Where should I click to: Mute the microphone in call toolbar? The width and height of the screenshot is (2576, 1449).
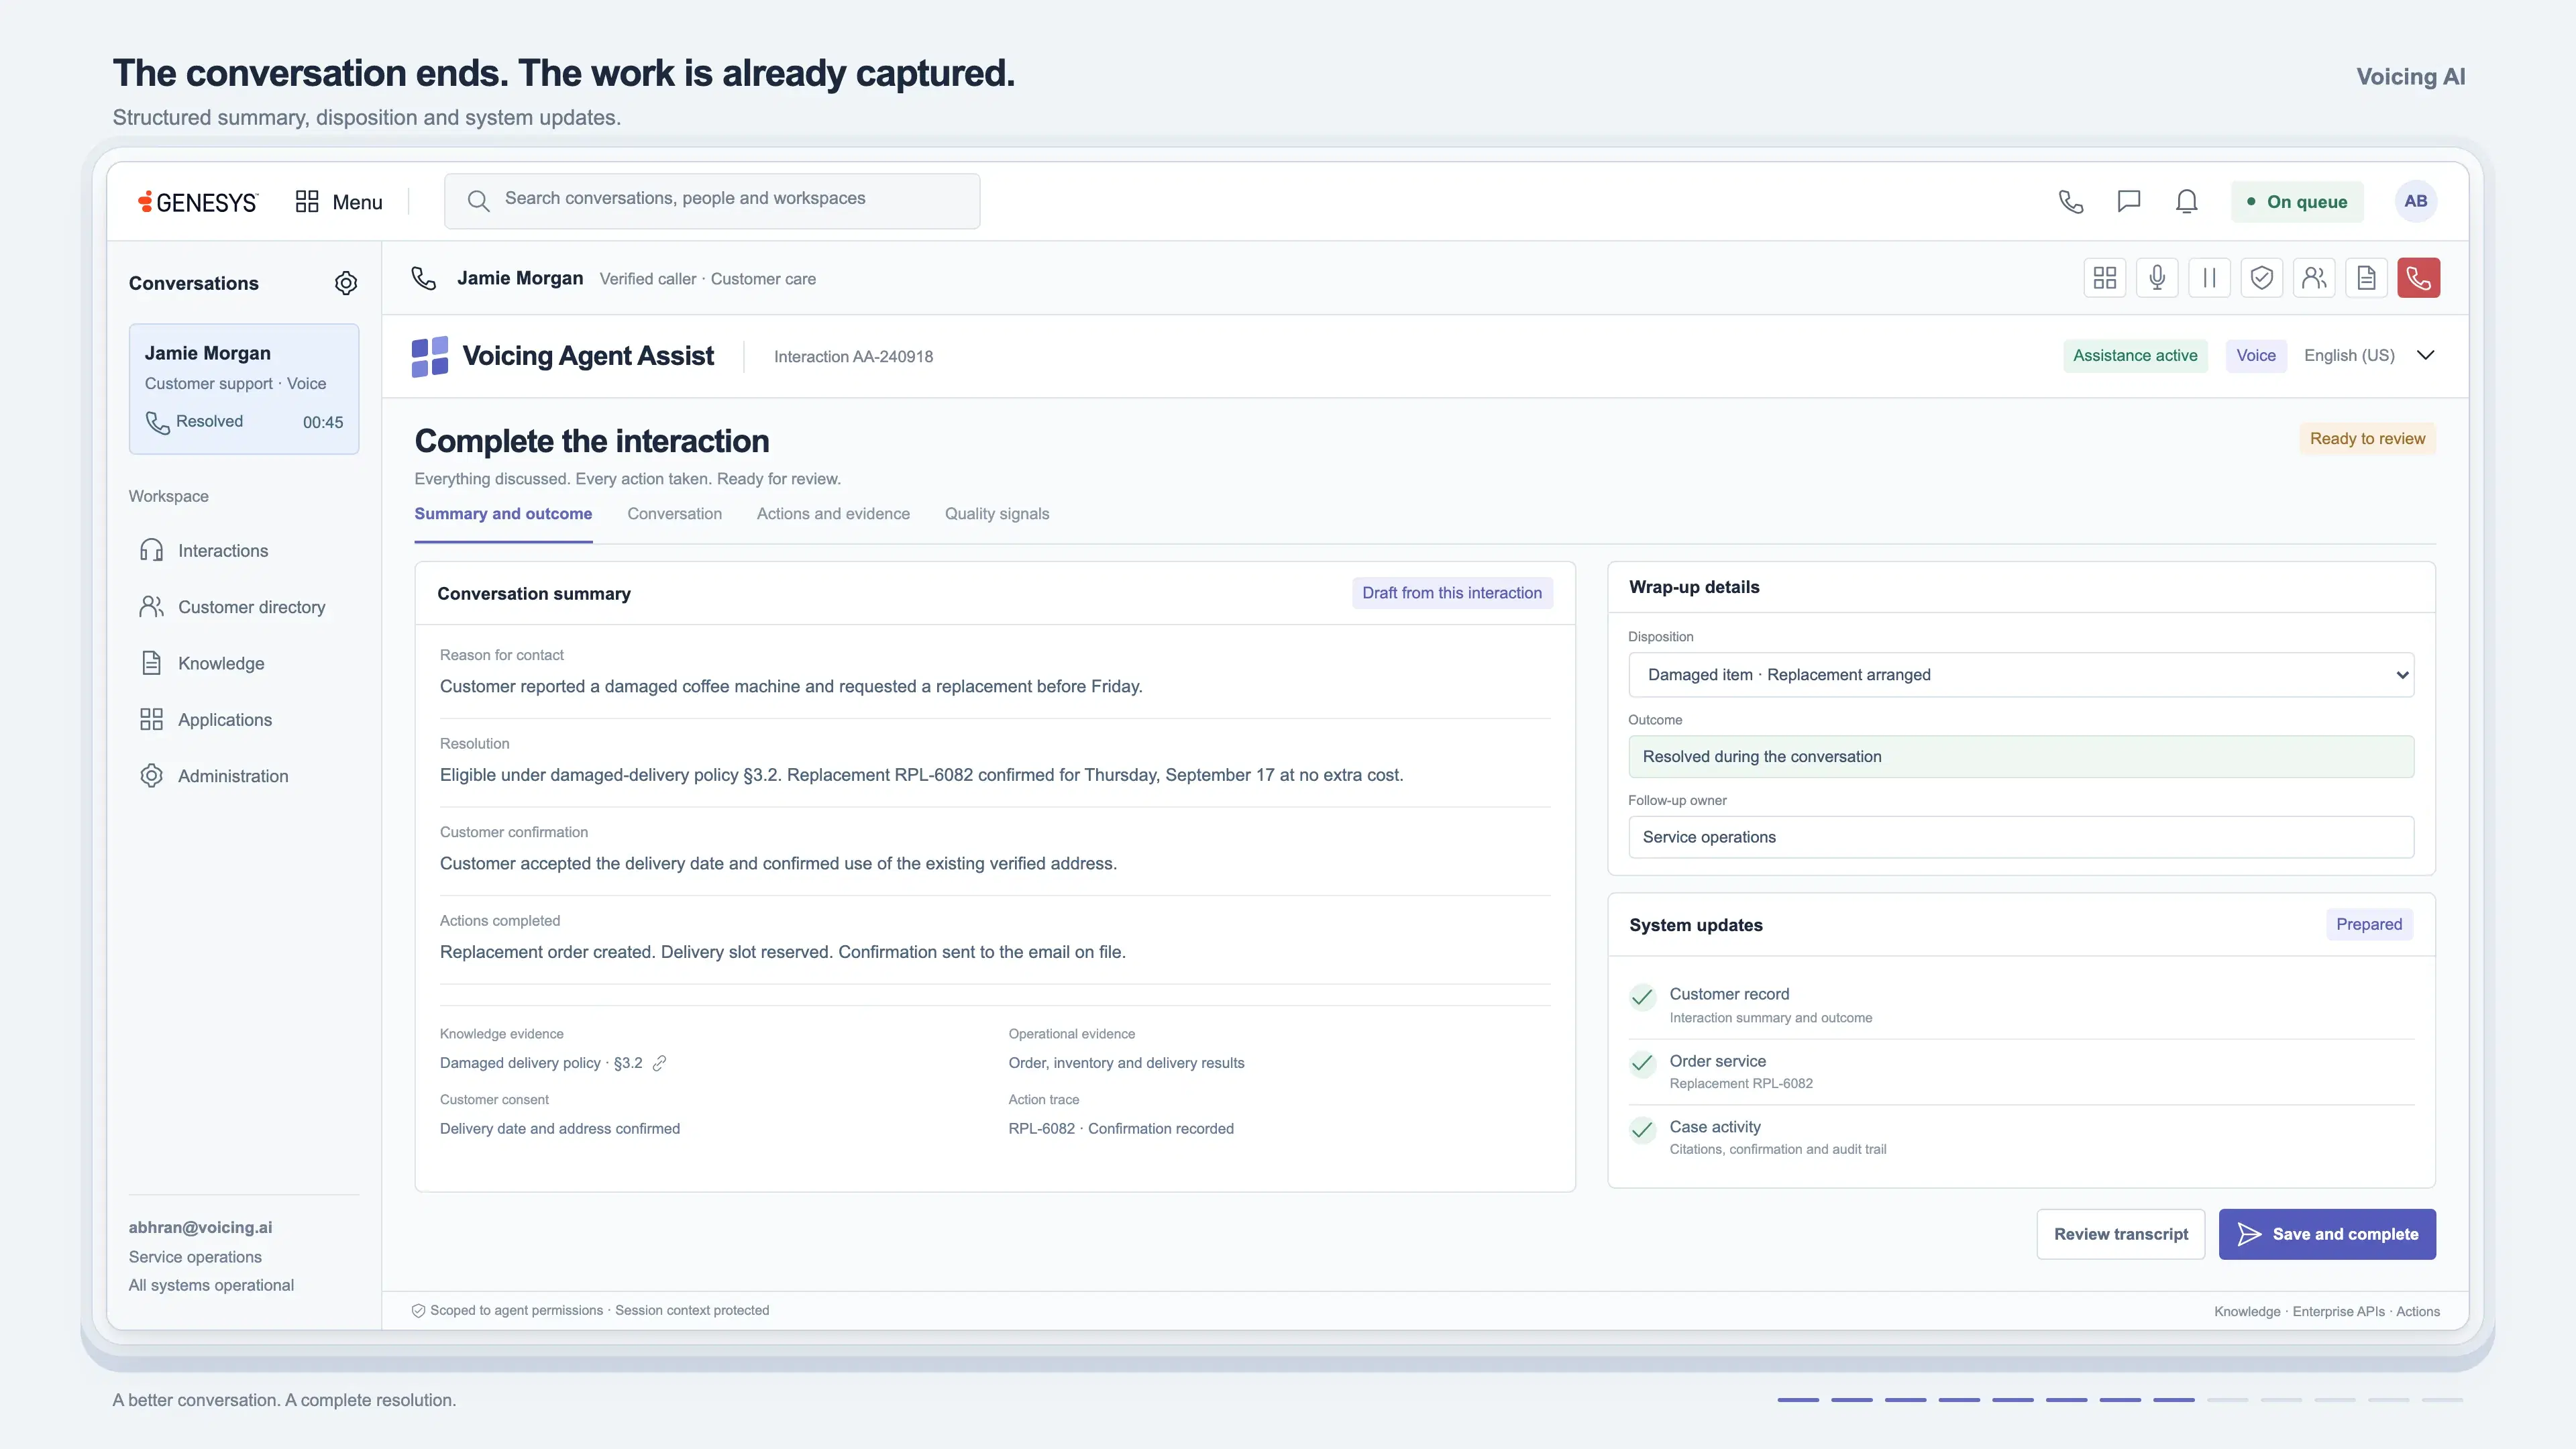point(2157,278)
